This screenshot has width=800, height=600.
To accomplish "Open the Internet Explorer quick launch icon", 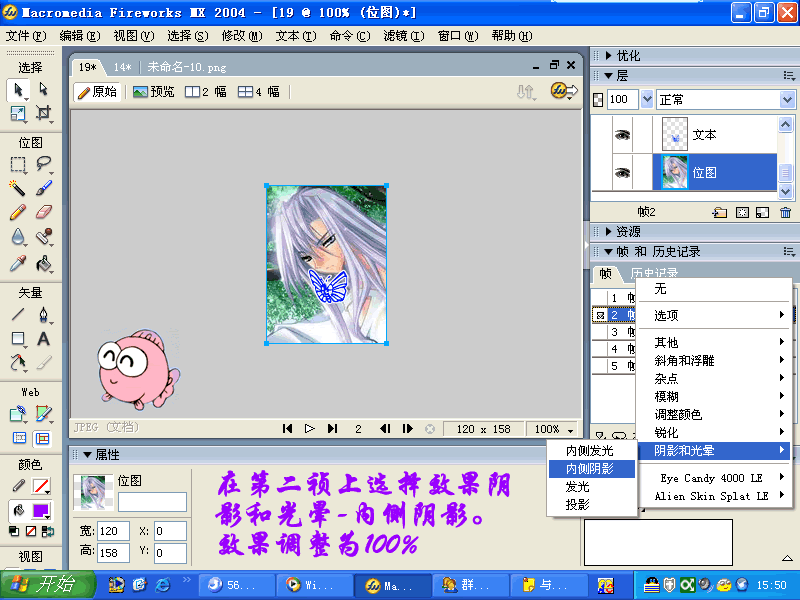I will (163, 585).
